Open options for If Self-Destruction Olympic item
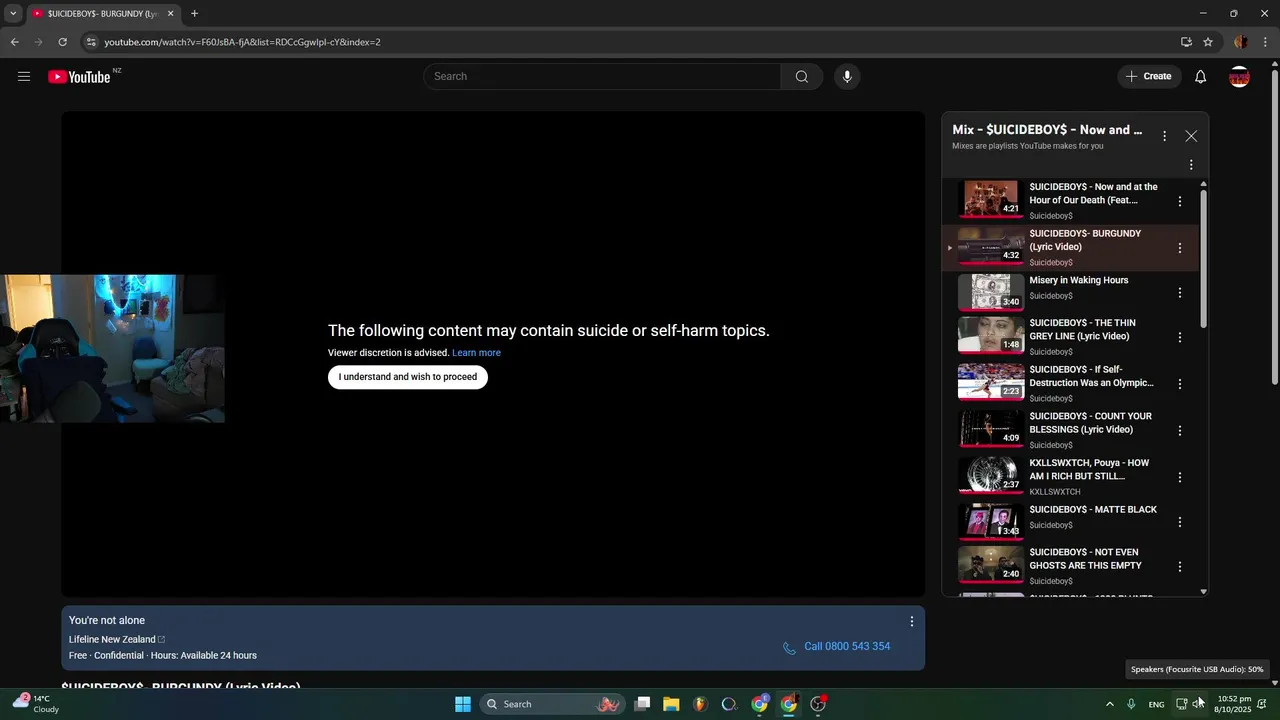The height and width of the screenshot is (720, 1280). click(x=1180, y=384)
